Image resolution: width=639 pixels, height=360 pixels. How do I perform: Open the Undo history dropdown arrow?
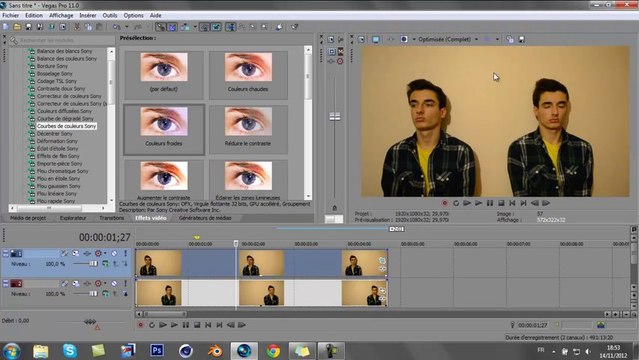(127, 27)
